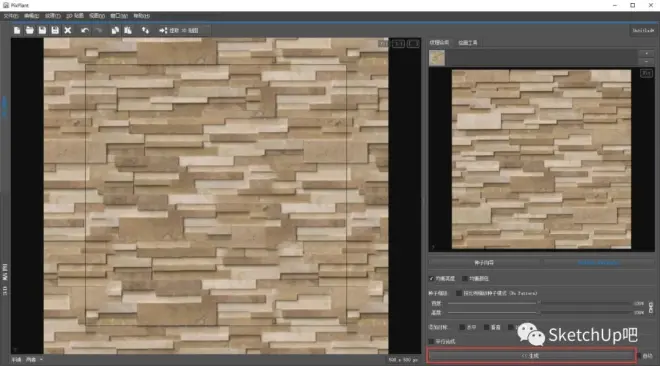This screenshot has height=366, width=660.
Task: Open the dropdown at the bottom-left status bar
Action: (x=35, y=360)
